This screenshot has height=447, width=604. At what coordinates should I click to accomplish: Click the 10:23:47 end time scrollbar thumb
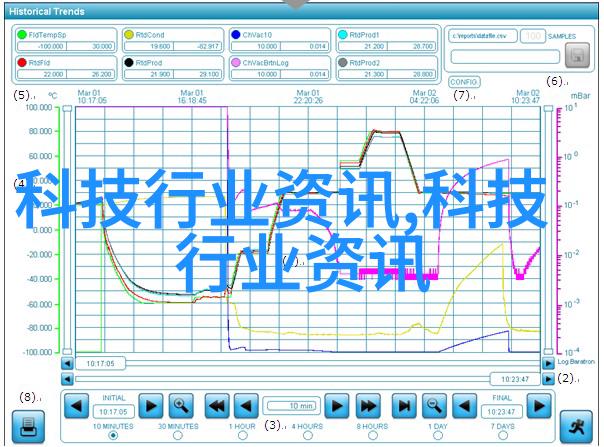pos(515,379)
